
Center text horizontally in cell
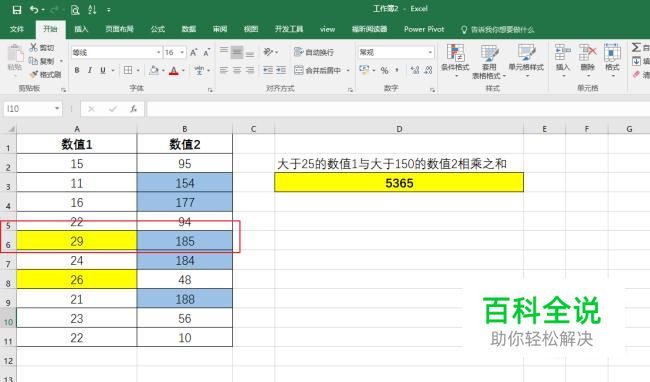pos(237,70)
